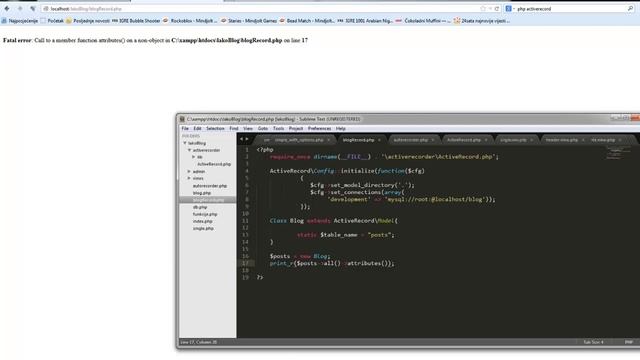This screenshot has height=360, width=640.
Task: Switch to the autorecorder.php tab
Action: click(411, 140)
